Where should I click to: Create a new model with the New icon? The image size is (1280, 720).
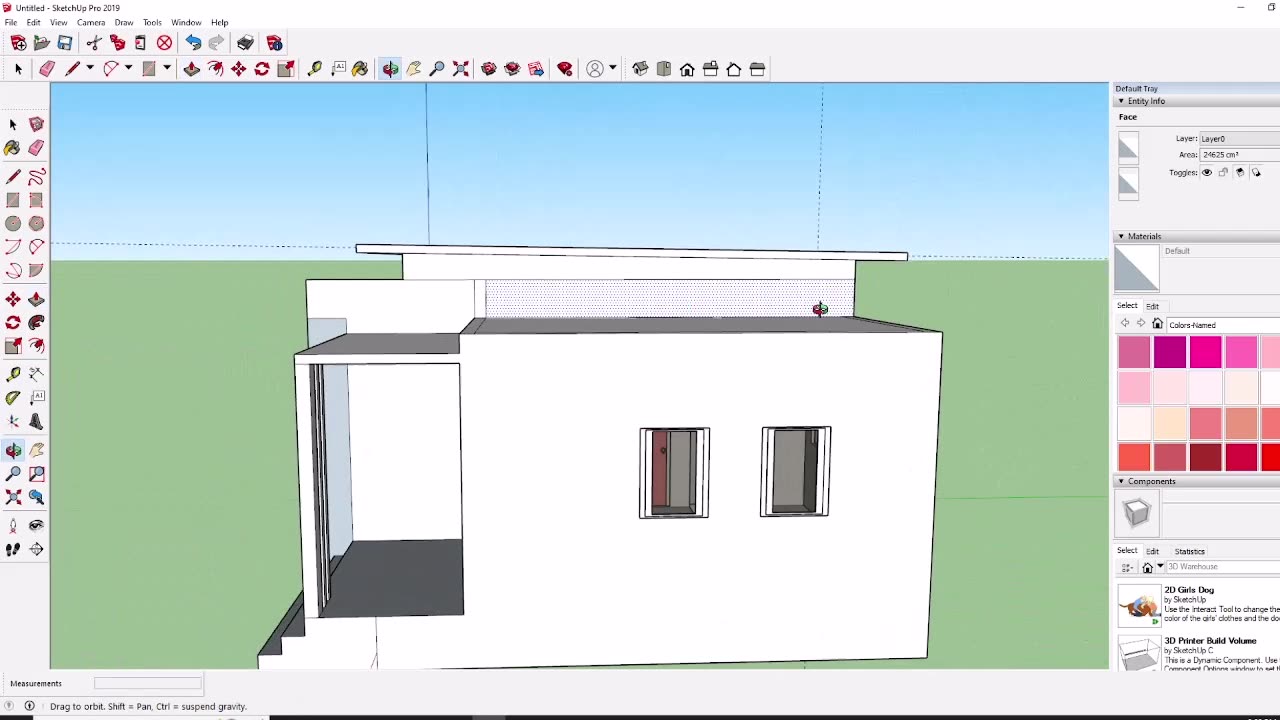[x=18, y=43]
